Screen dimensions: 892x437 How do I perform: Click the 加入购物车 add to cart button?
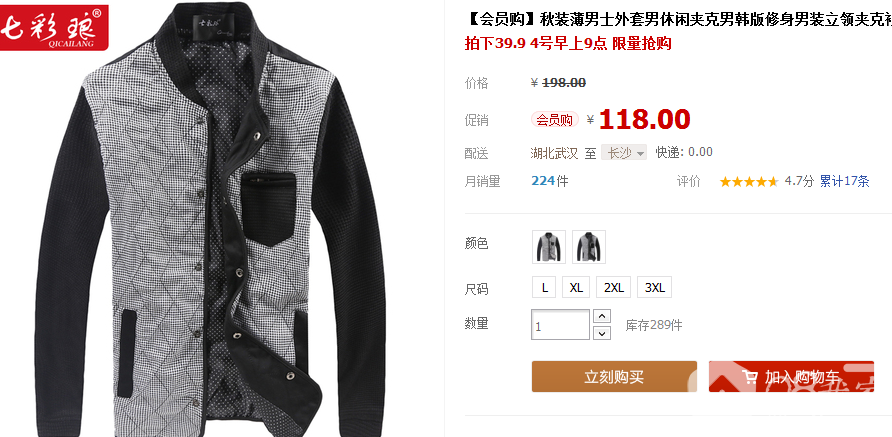click(x=791, y=377)
